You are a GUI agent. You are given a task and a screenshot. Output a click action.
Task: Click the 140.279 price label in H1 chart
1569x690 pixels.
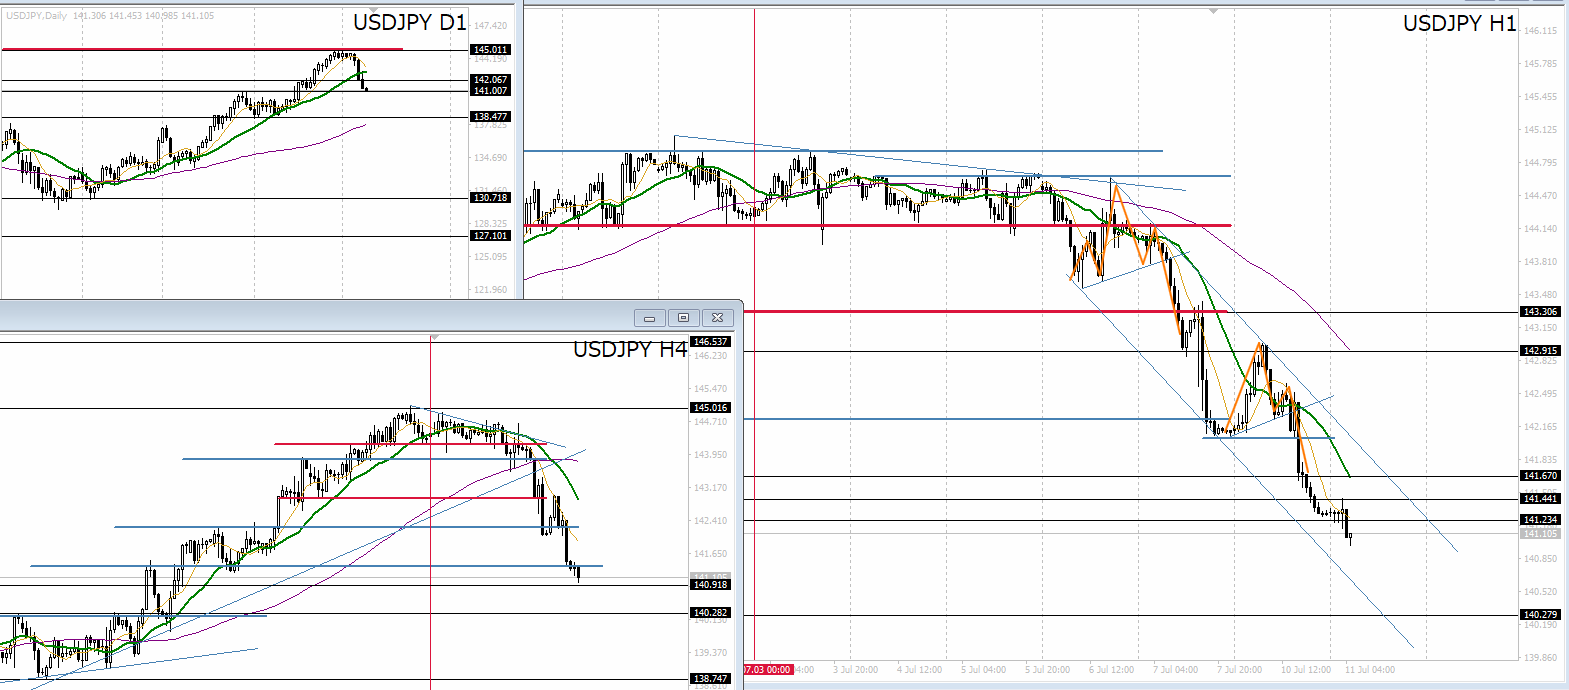tap(1540, 614)
